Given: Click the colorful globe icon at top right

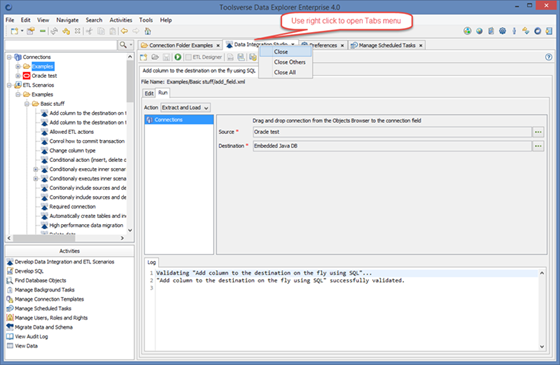Looking at the screenshot, I should pos(467,31).
